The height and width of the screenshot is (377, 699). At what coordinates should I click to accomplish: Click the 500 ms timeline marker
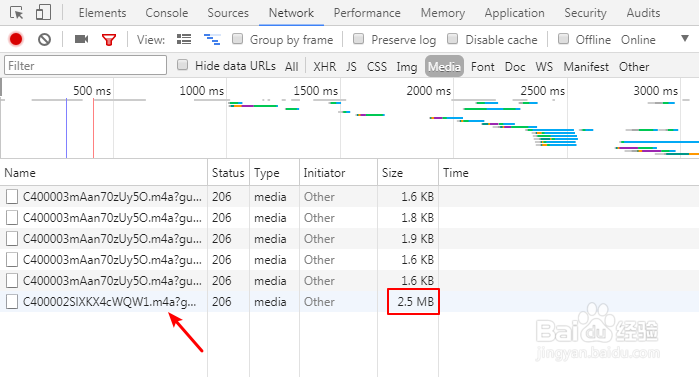point(92,91)
